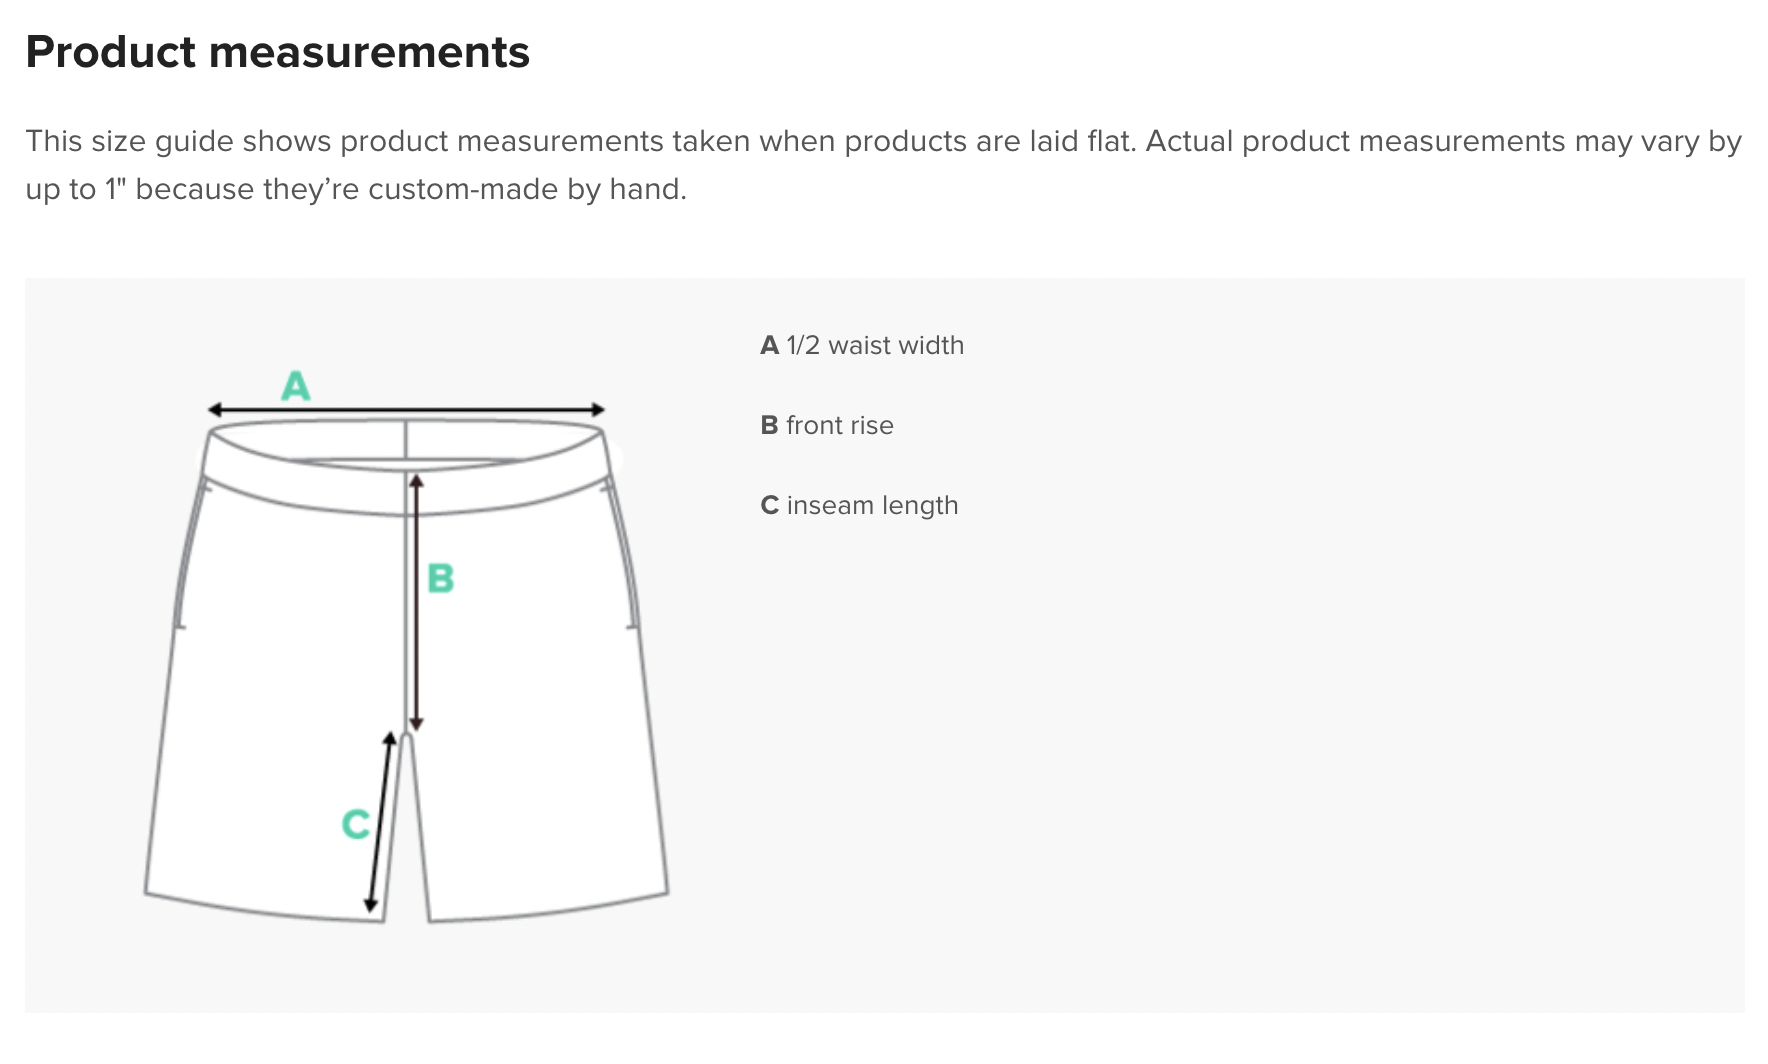Click the green letter B on diagram

pyautogui.click(x=440, y=578)
